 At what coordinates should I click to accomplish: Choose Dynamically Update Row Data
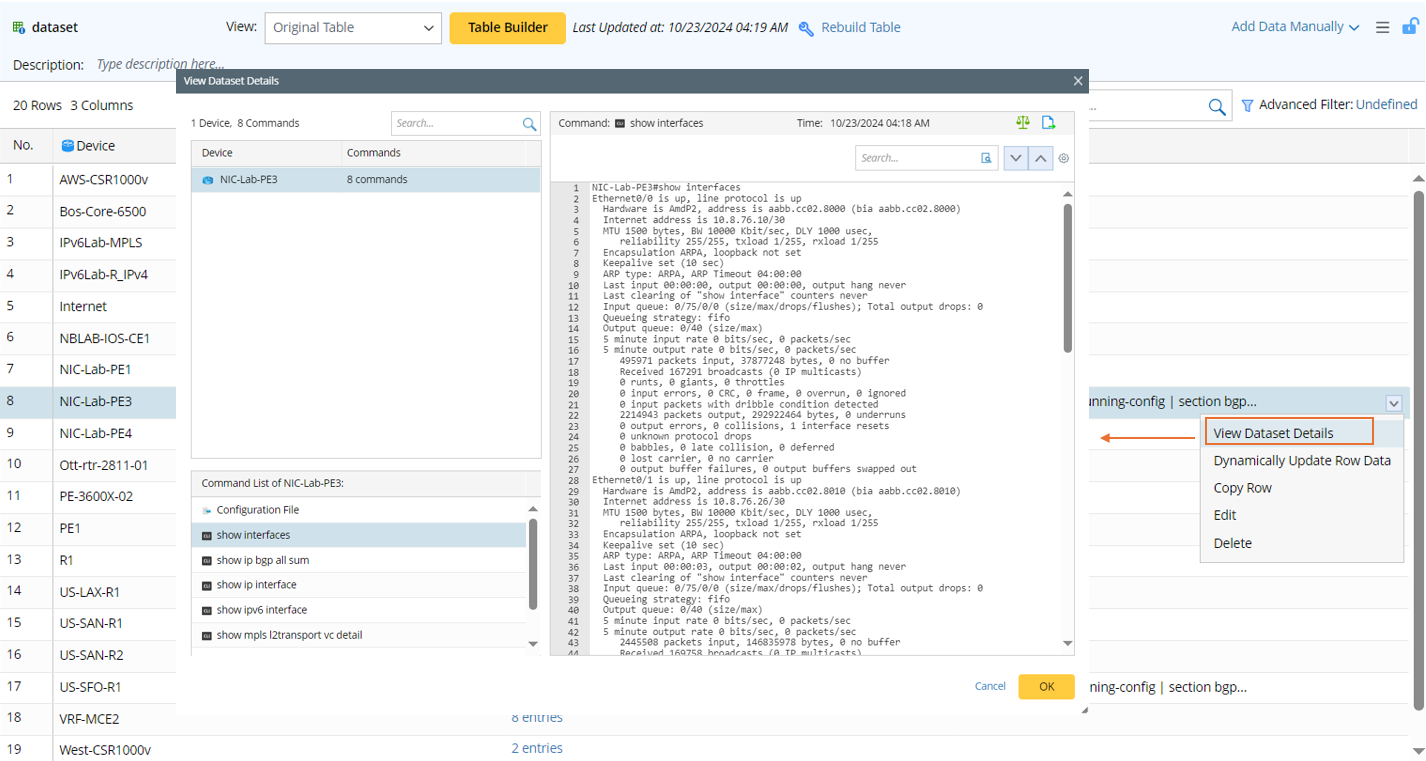click(1301, 461)
